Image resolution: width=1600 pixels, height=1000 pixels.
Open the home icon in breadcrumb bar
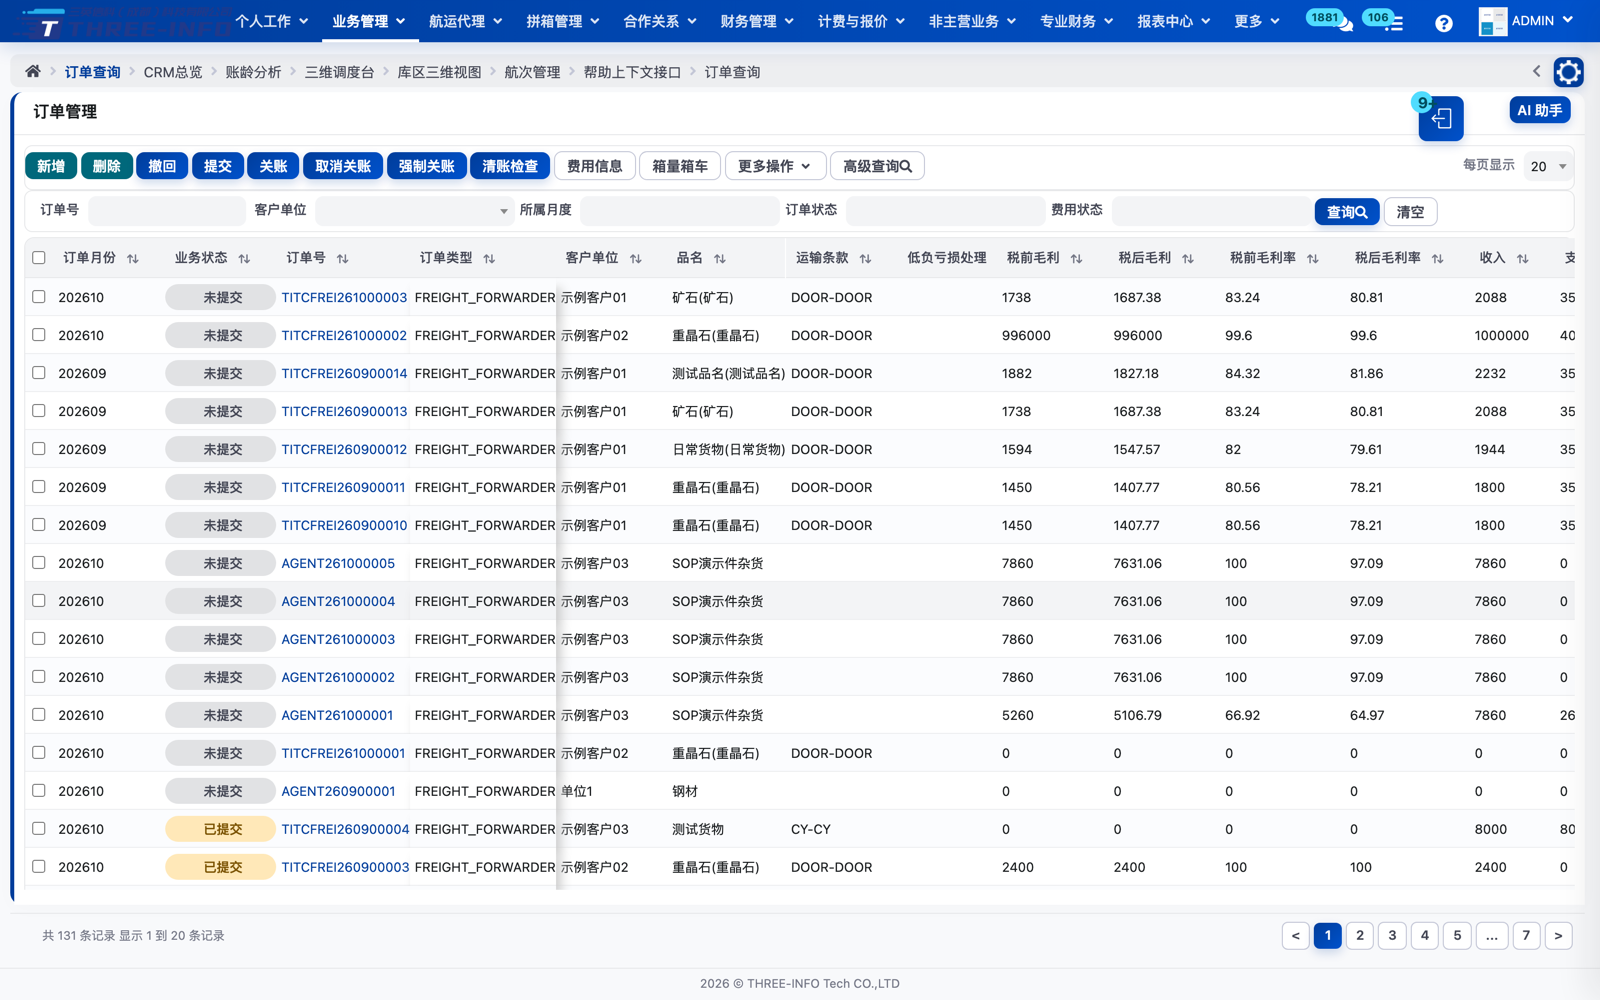pos(33,72)
